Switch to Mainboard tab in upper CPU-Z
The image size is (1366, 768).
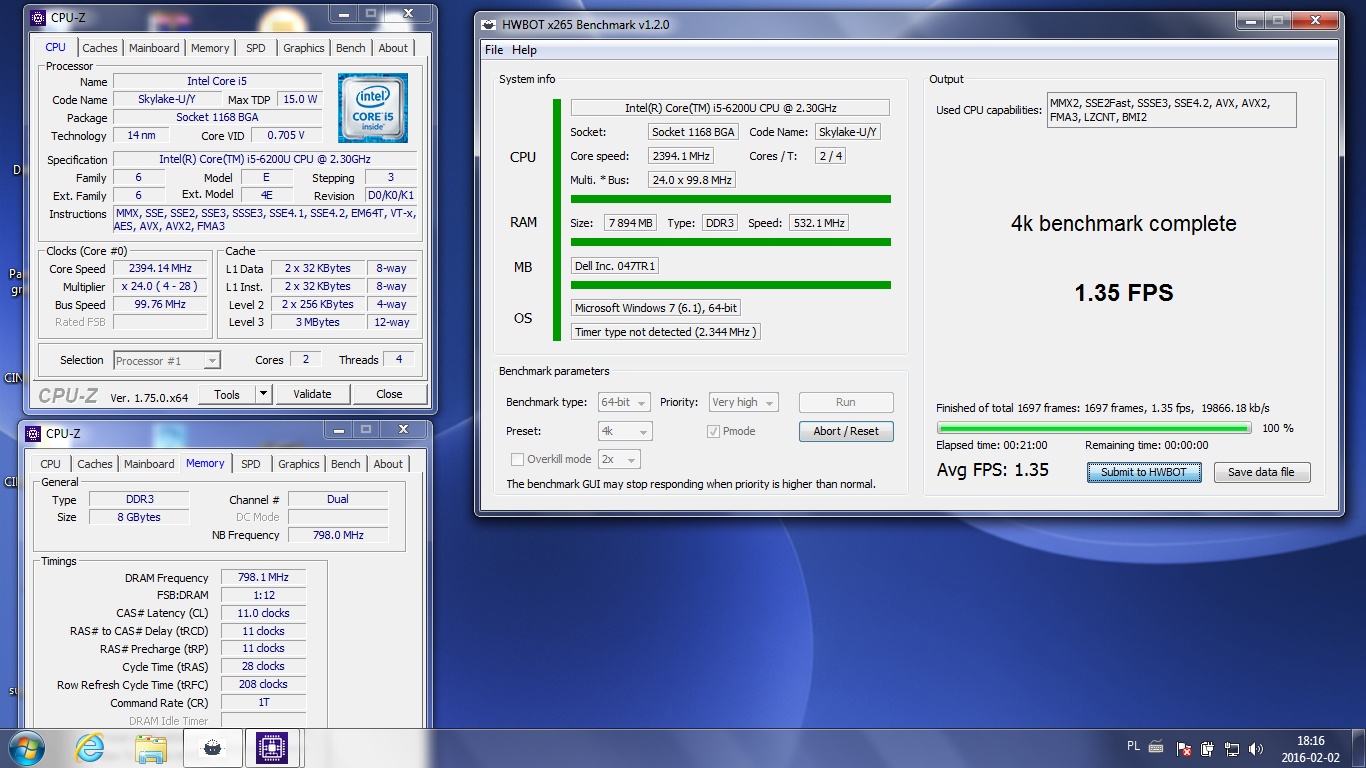tap(154, 48)
